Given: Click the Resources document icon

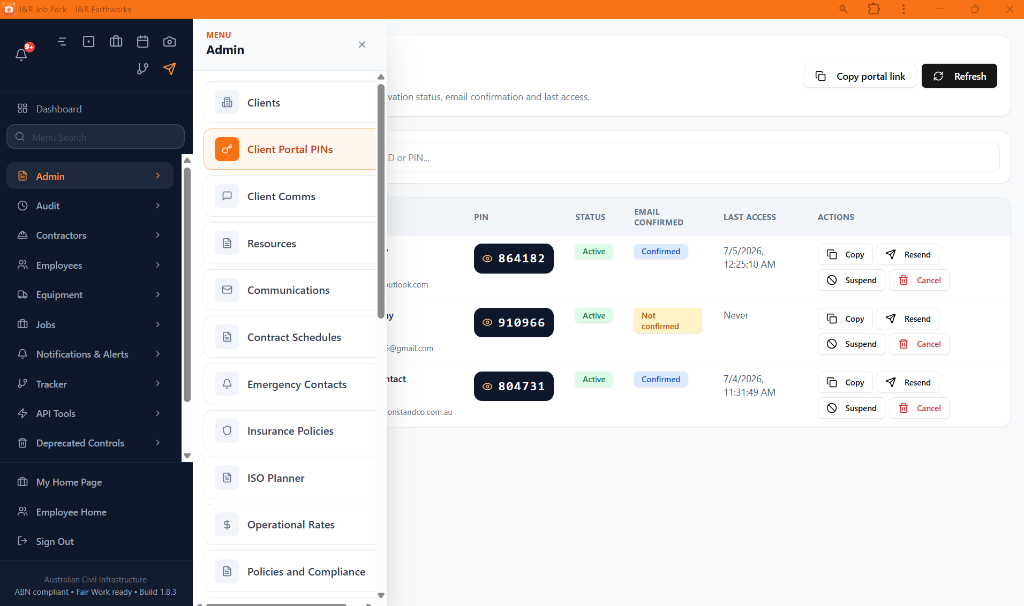Looking at the screenshot, I should point(227,243).
